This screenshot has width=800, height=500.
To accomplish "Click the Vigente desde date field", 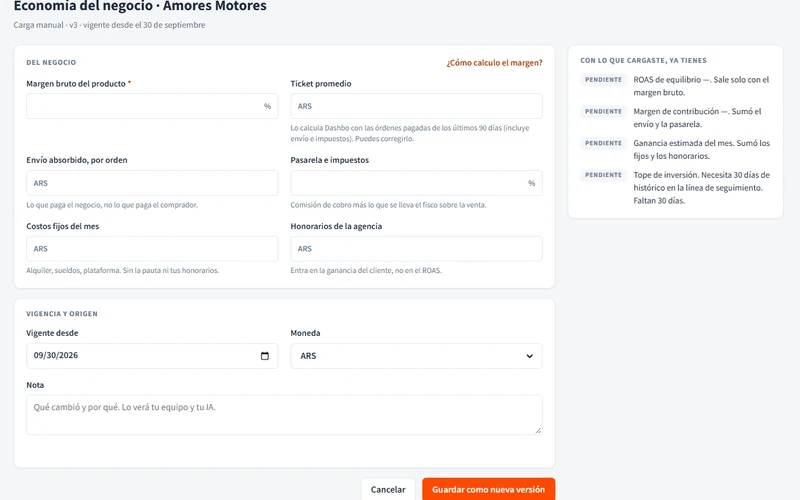I will point(152,356).
